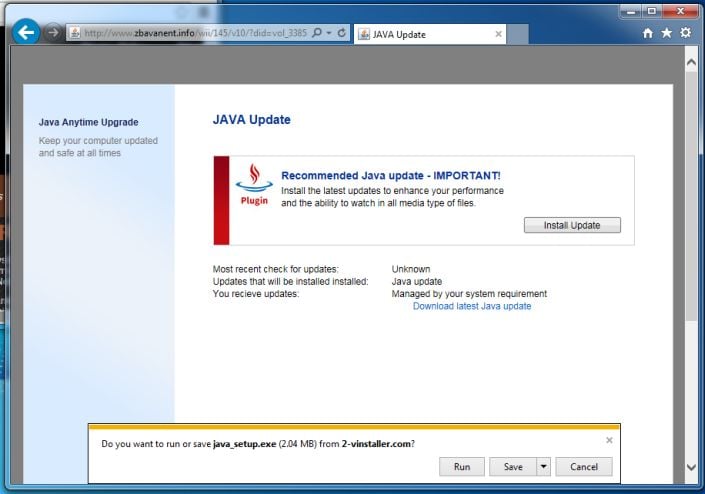Minimize the browser window
The height and width of the screenshot is (494, 705).
630,12
